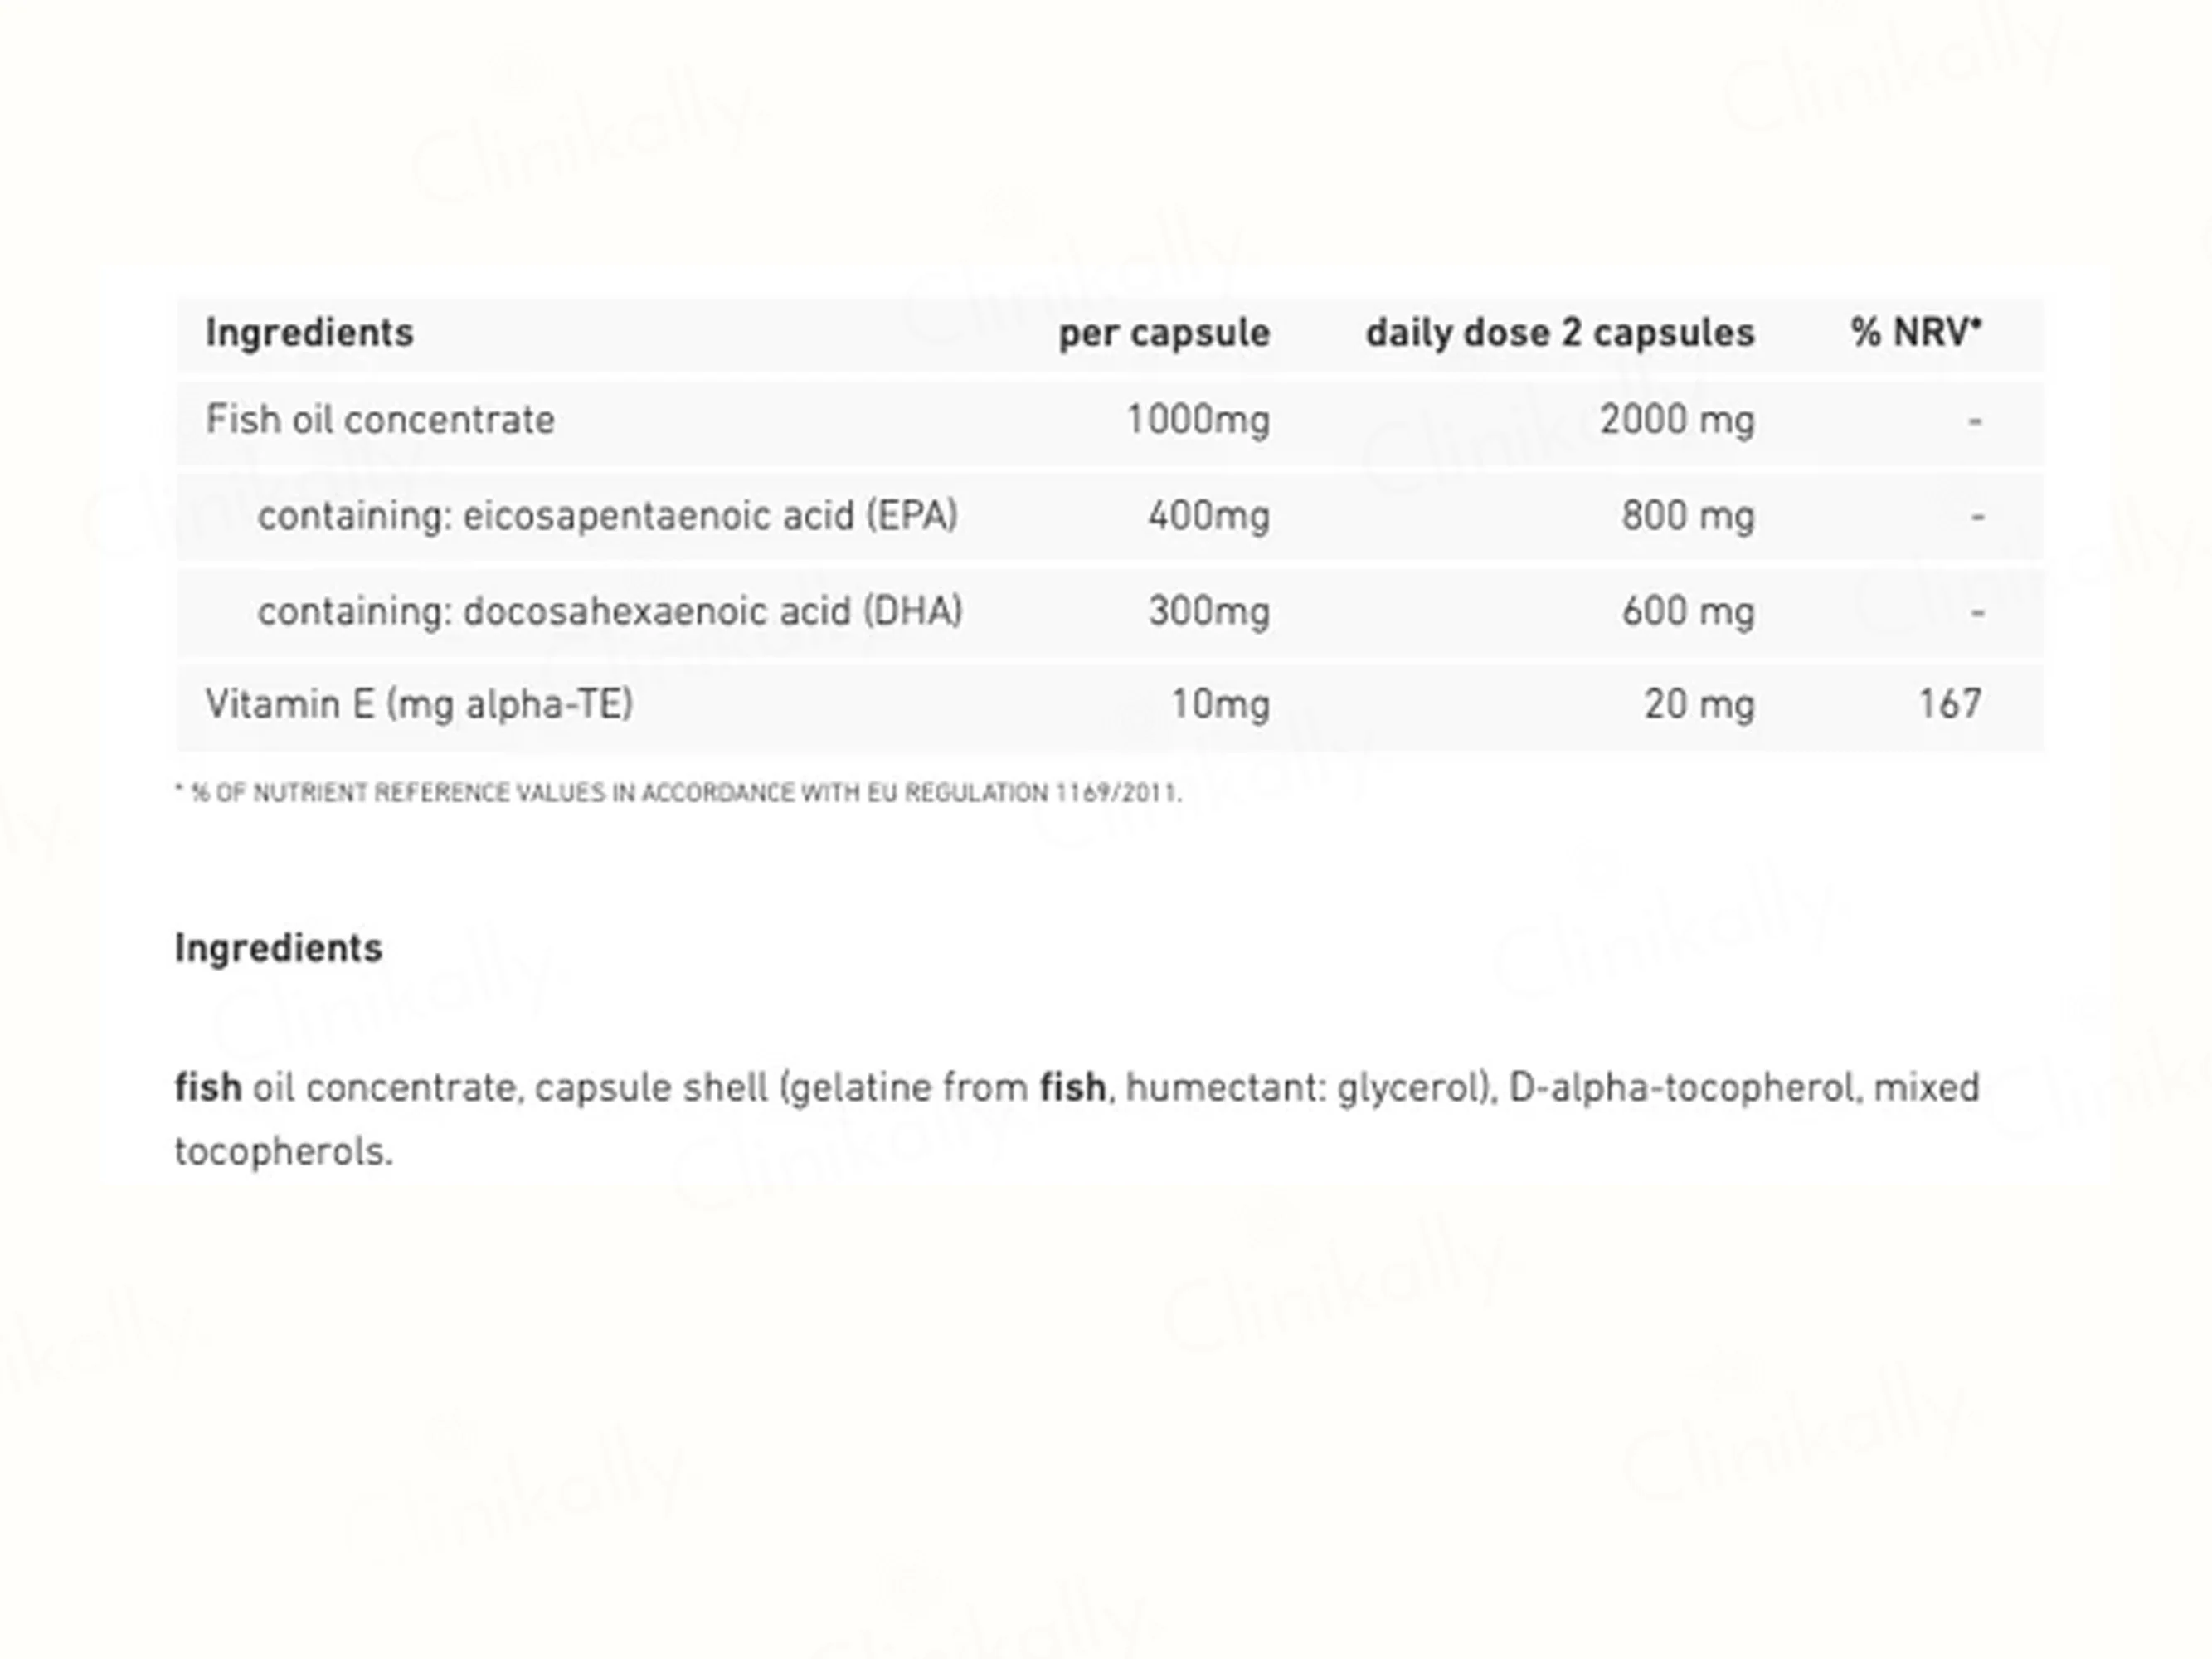Click the 20 mg Vitamin E daily dose

[x=1699, y=705]
